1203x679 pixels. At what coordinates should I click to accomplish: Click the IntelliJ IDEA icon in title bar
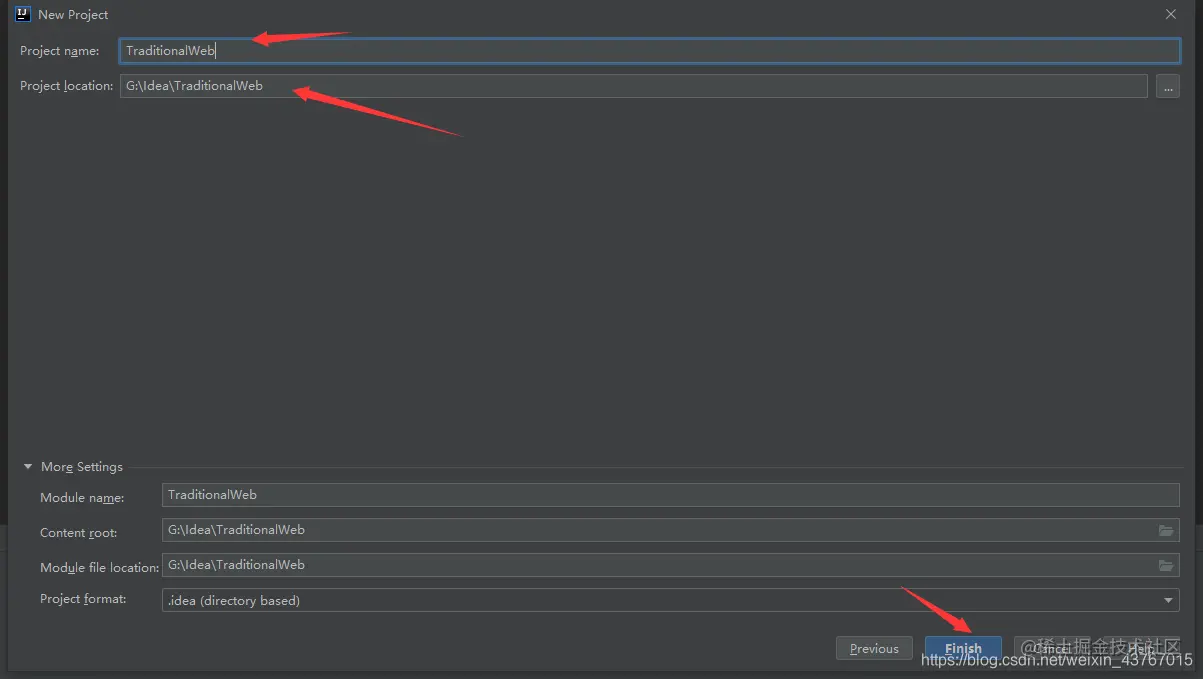pos(23,14)
